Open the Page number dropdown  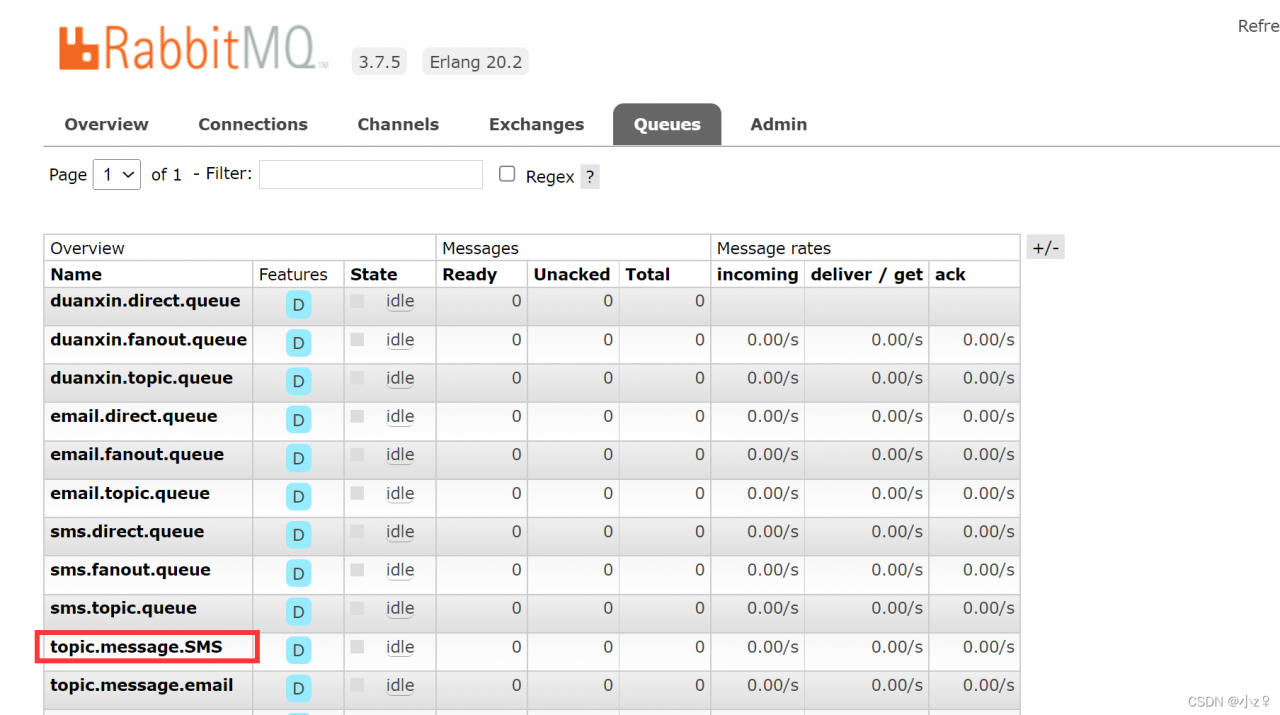point(117,174)
